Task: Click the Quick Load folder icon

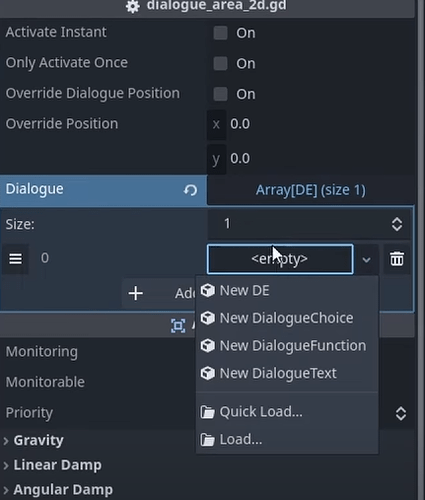Action: point(208,412)
